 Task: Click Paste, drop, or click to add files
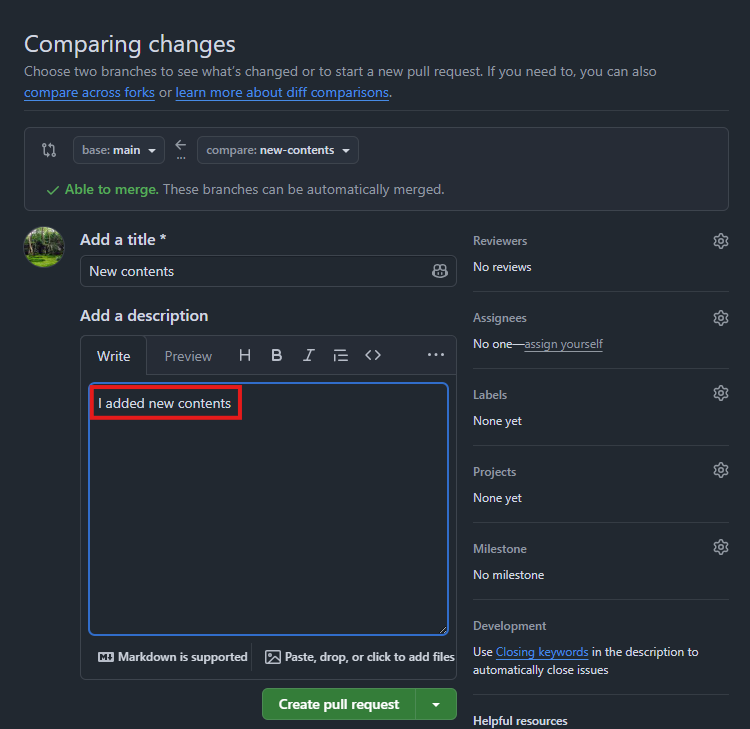(360, 657)
